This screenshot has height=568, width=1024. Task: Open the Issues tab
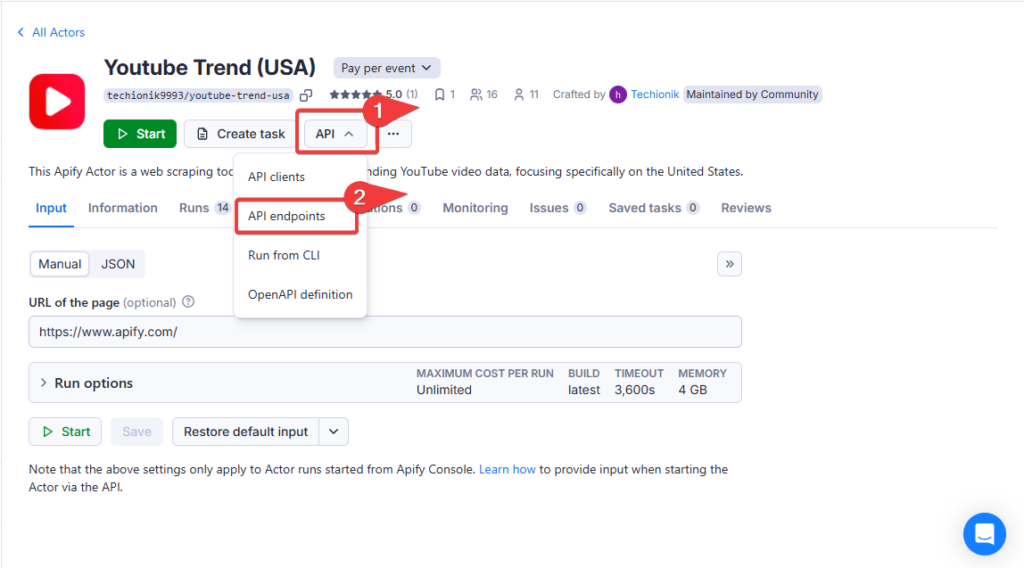[558, 208]
